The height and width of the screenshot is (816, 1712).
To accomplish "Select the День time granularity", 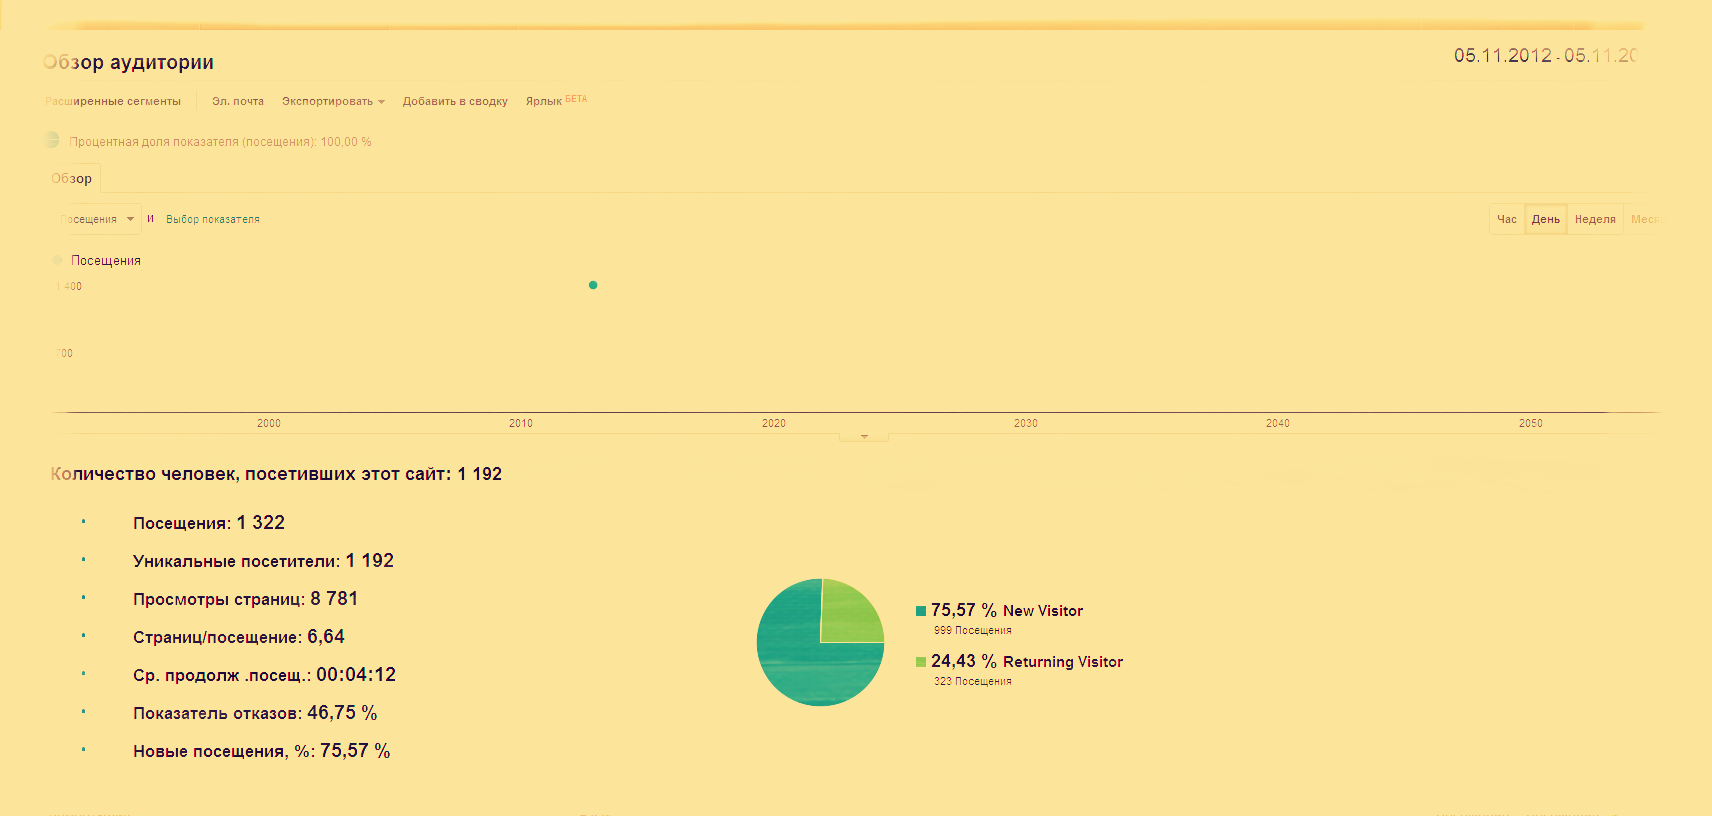I will (x=1545, y=219).
